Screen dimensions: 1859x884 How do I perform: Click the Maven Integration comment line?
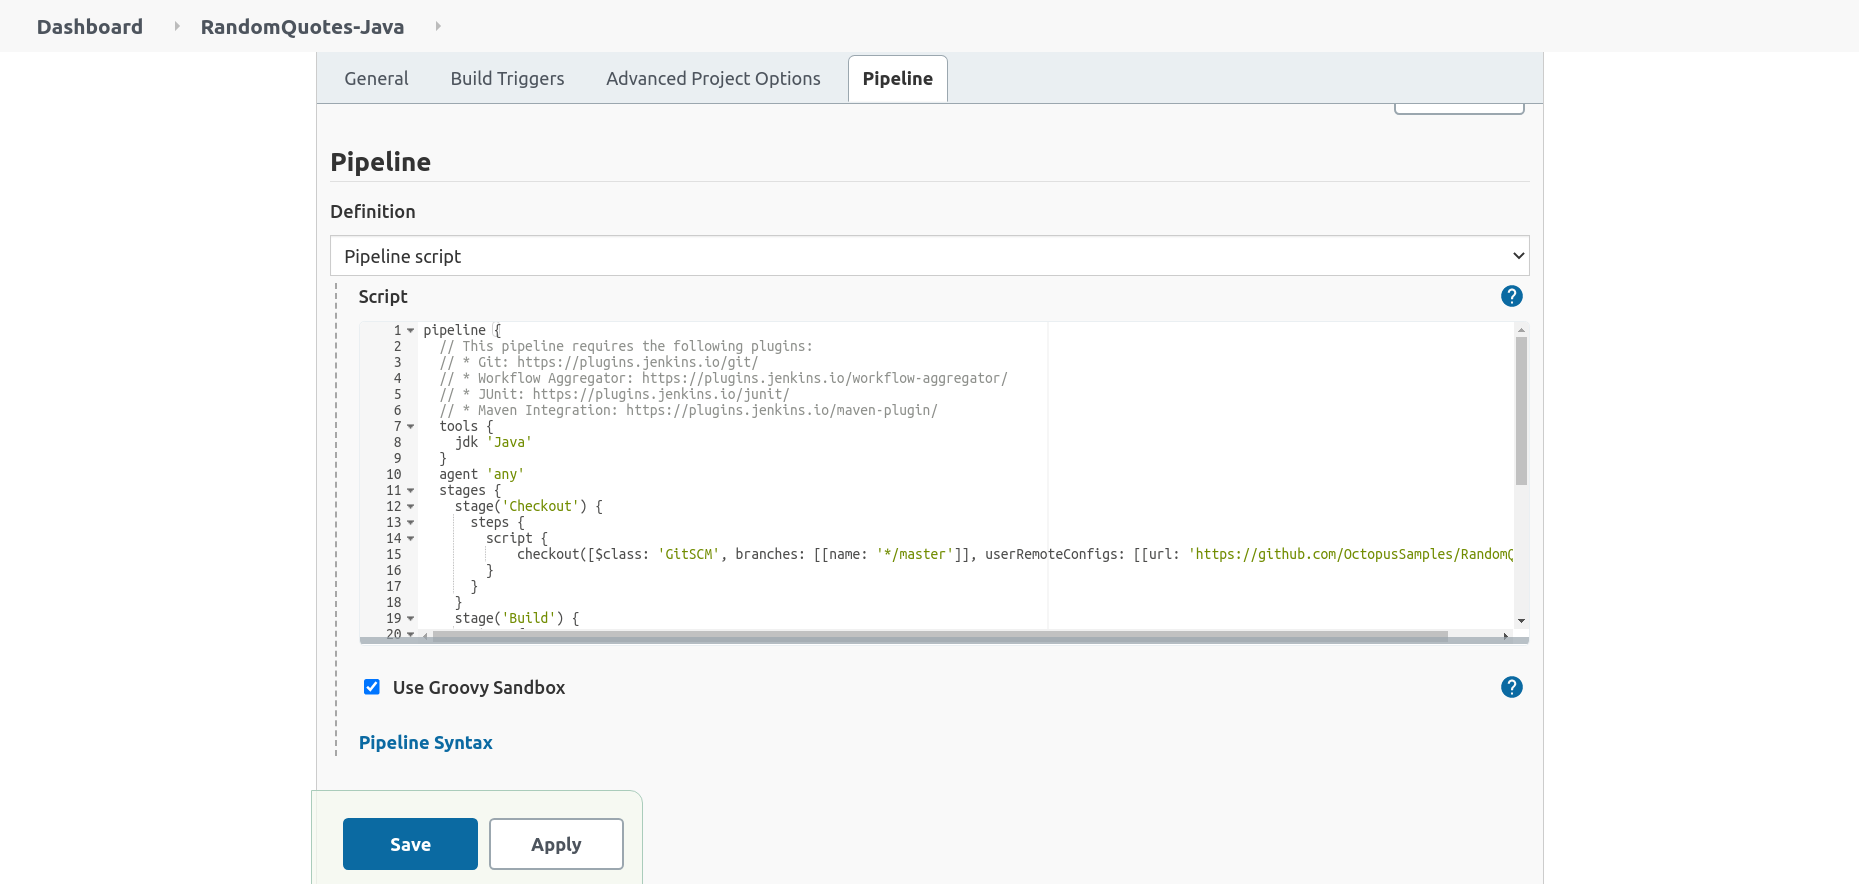pos(688,410)
